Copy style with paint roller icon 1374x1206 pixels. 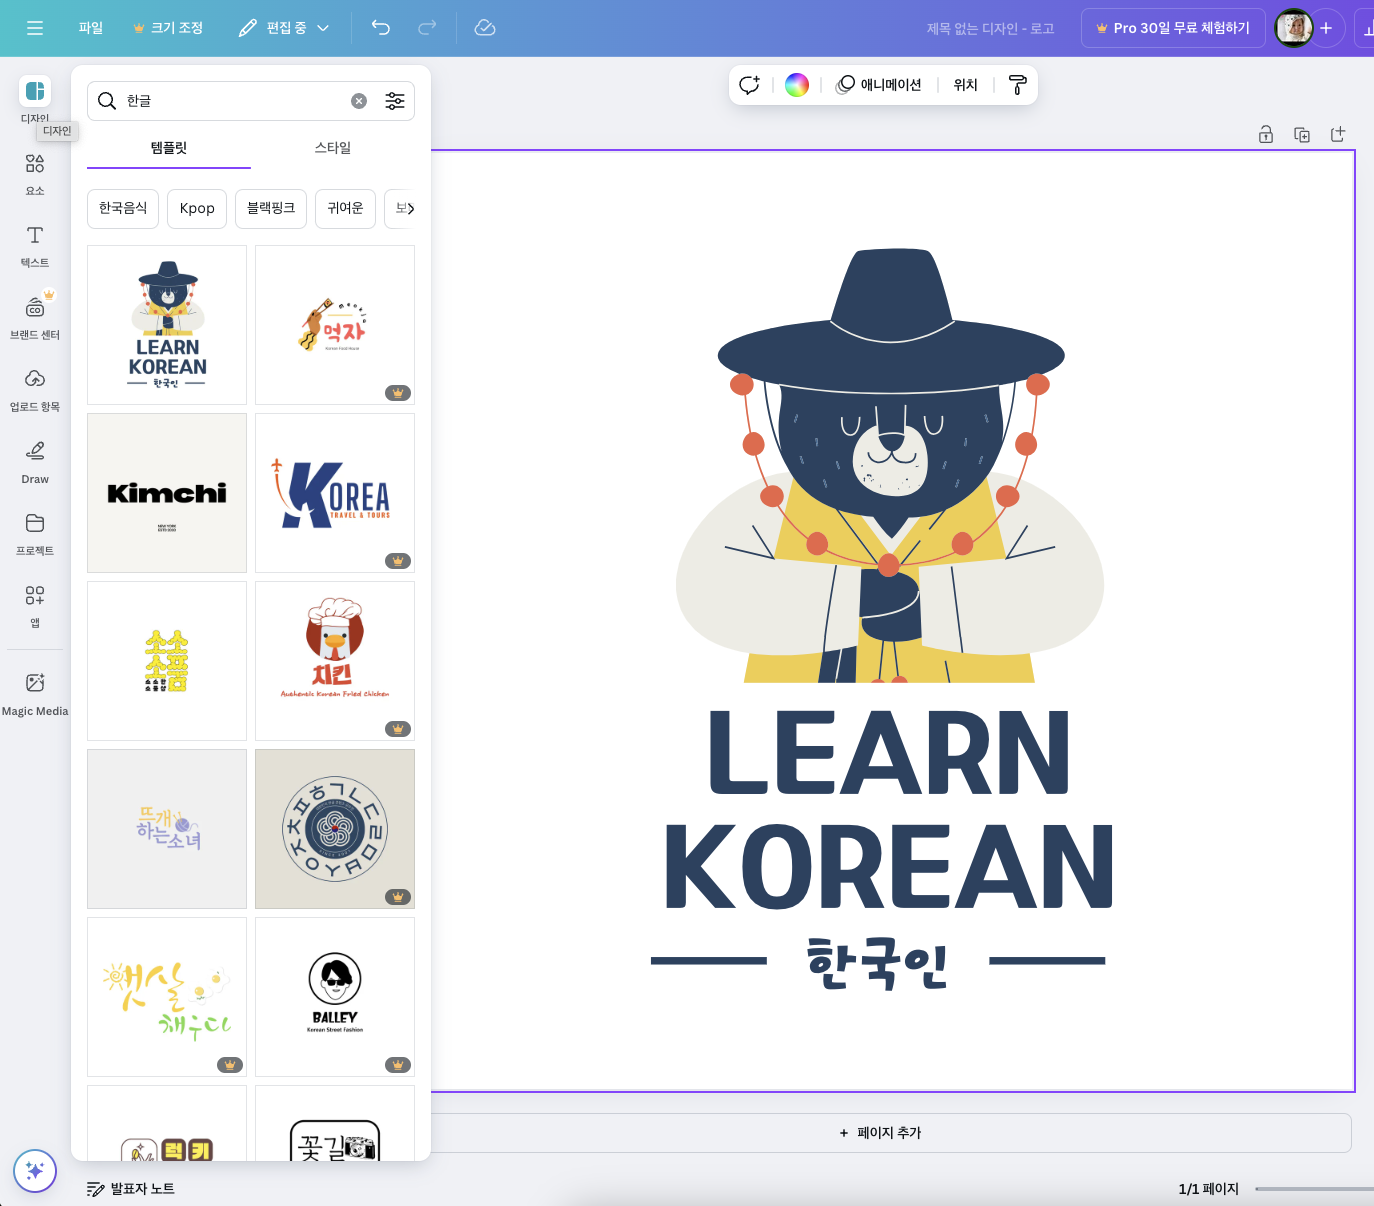[x=1018, y=85]
